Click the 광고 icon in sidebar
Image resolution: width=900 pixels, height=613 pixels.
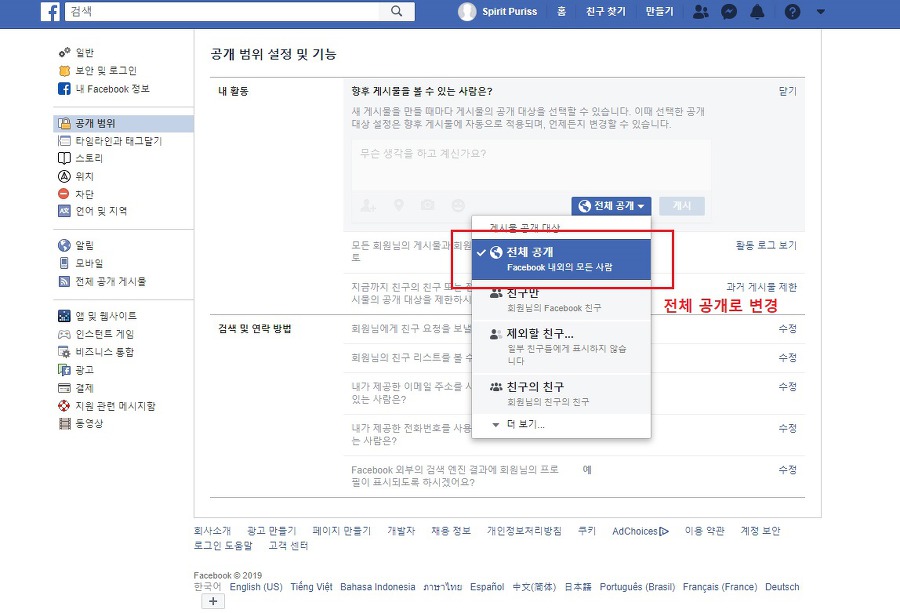pyautogui.click(x=64, y=370)
